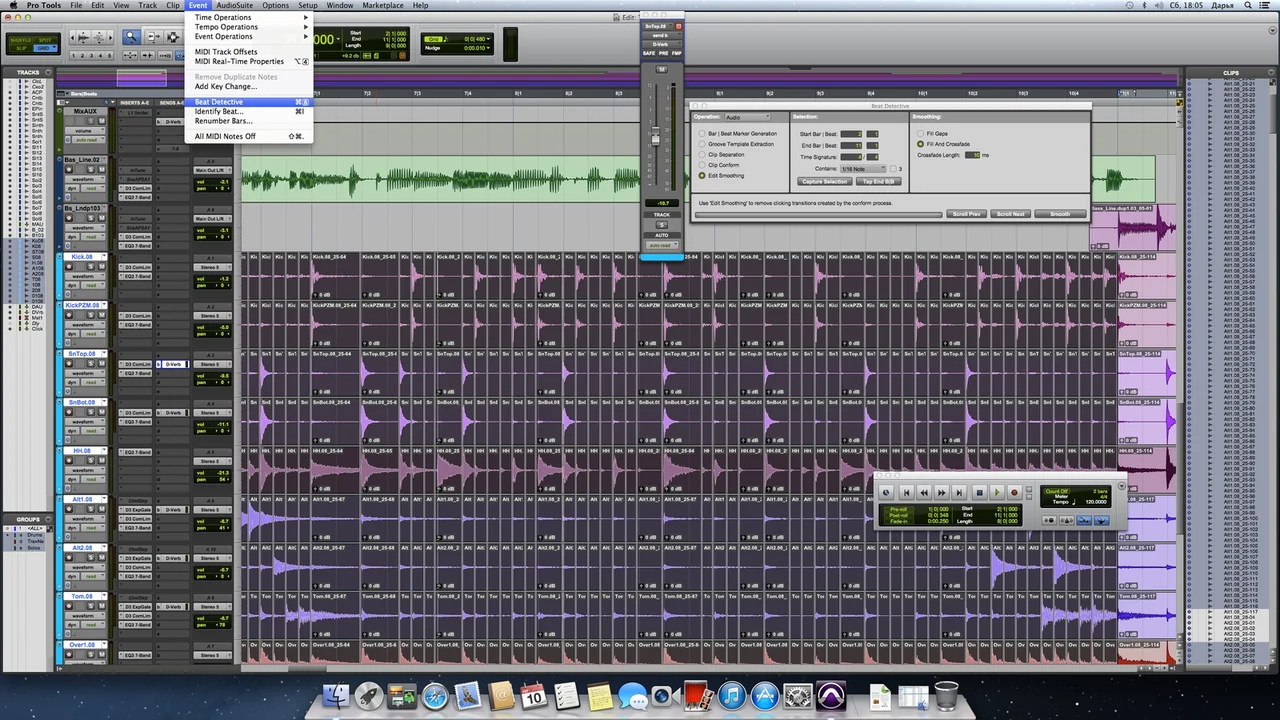Open the Tracks list header dropdown arrow
The width and height of the screenshot is (1280, 720).
click(x=48, y=72)
